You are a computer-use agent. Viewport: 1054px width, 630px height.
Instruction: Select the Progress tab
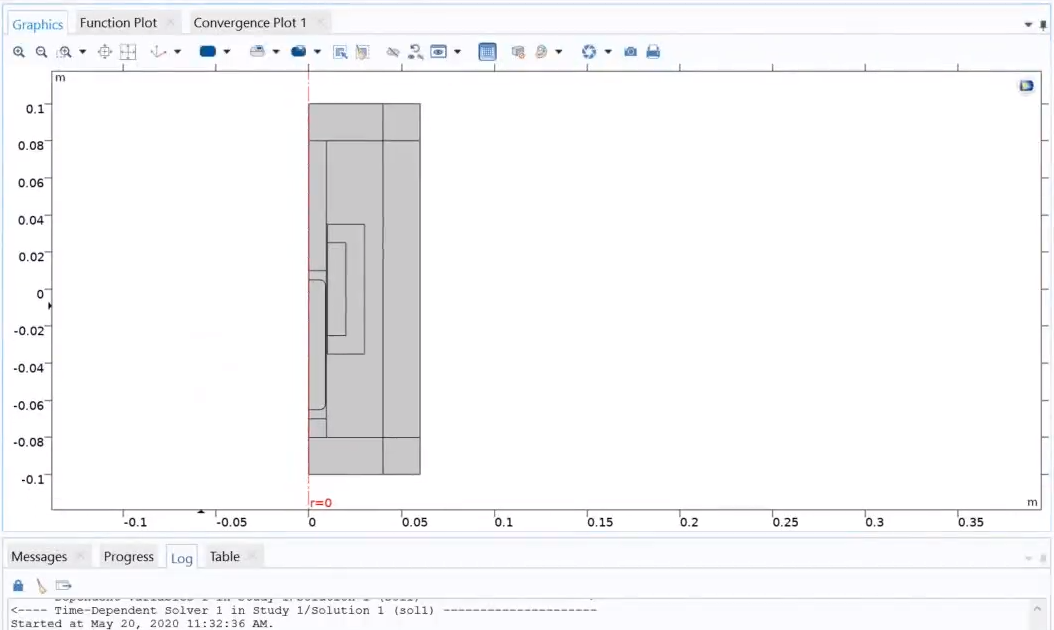(128, 556)
